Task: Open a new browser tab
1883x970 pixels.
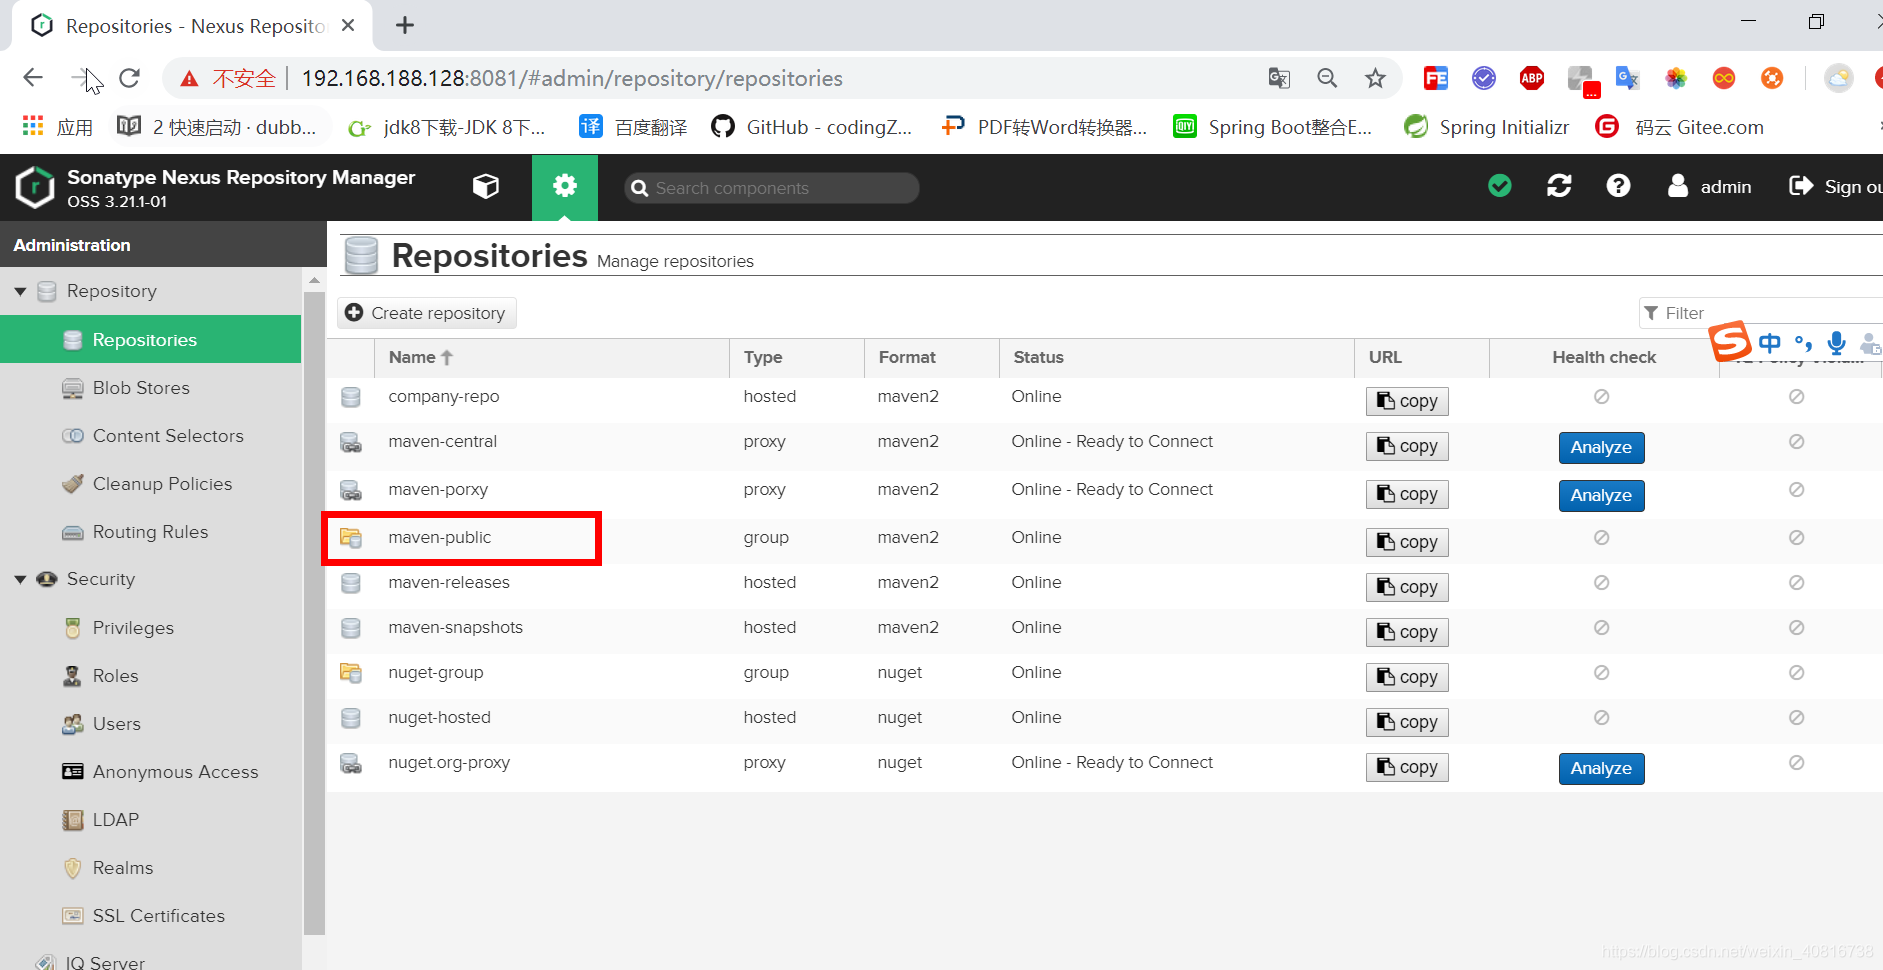Action: (405, 25)
